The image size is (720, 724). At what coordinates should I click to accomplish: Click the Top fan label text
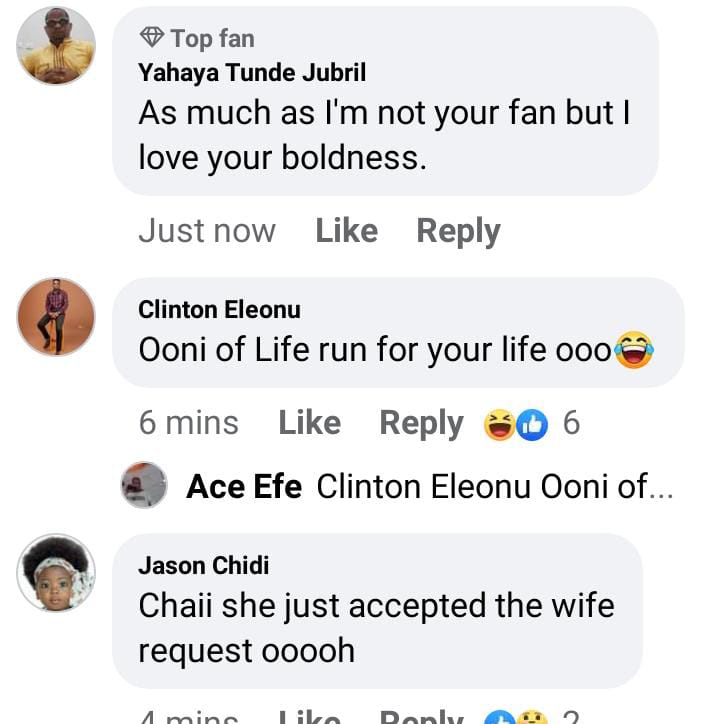point(212,38)
